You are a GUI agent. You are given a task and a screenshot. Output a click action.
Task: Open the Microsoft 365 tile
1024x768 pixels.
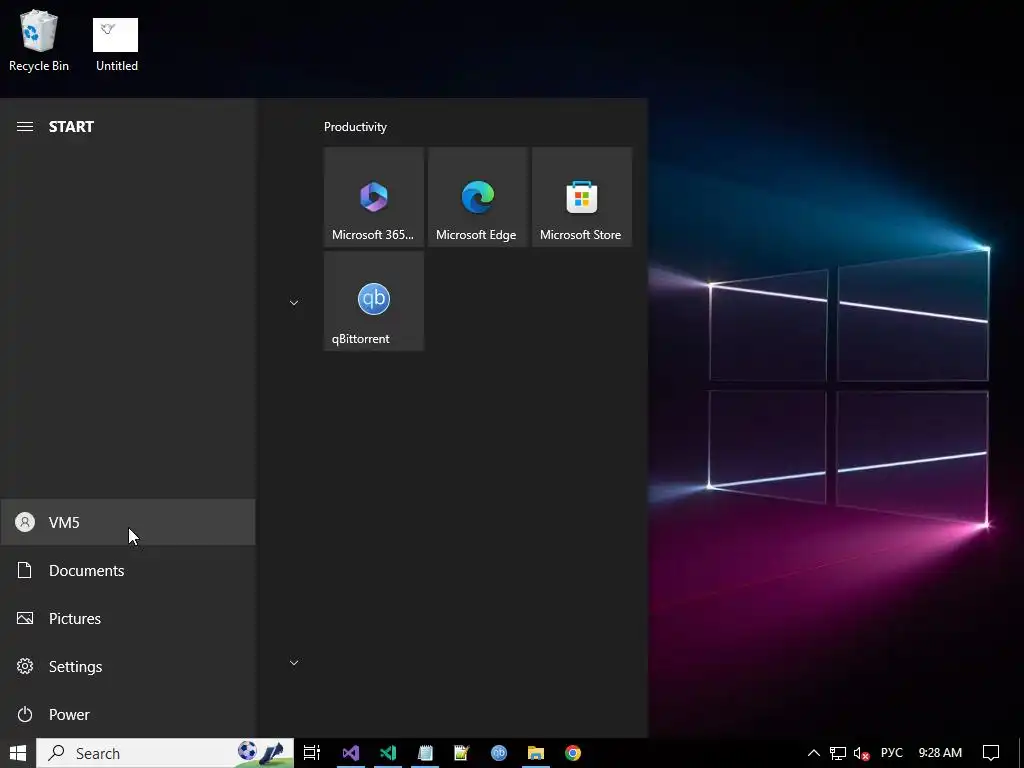click(374, 197)
